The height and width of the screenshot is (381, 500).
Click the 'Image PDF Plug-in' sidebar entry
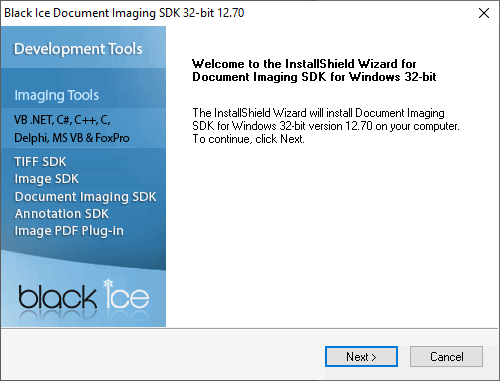(69, 231)
